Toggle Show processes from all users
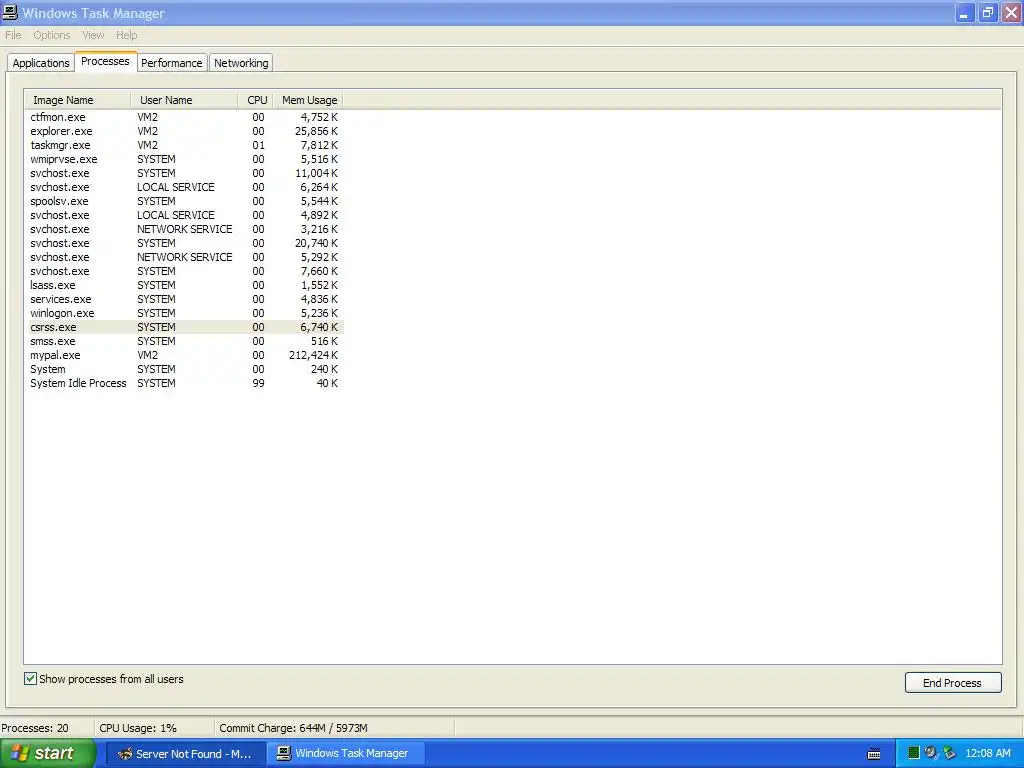This screenshot has height=768, width=1024. click(x=31, y=679)
